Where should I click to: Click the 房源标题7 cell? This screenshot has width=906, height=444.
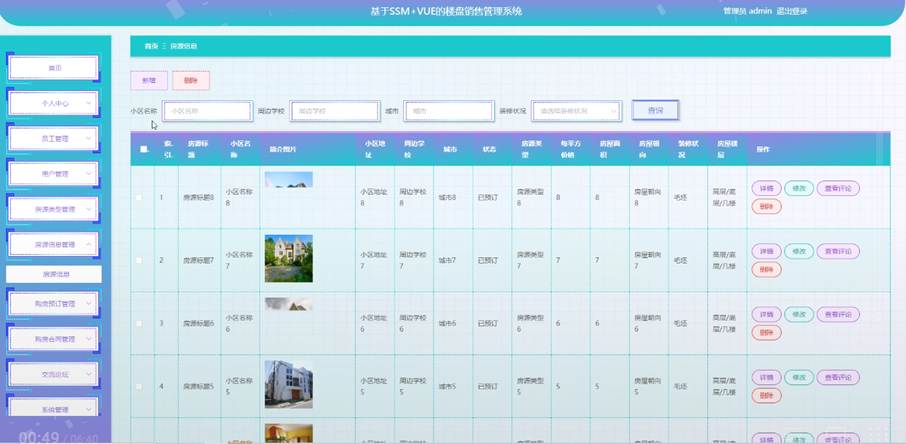[x=199, y=260]
